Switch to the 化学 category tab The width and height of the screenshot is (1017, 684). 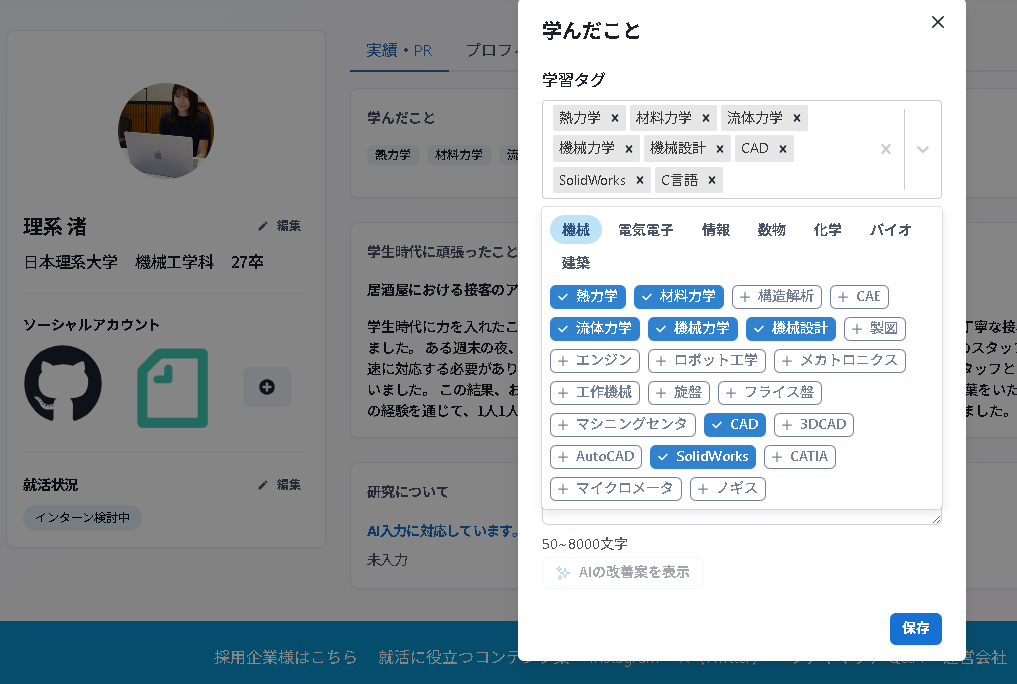828,230
